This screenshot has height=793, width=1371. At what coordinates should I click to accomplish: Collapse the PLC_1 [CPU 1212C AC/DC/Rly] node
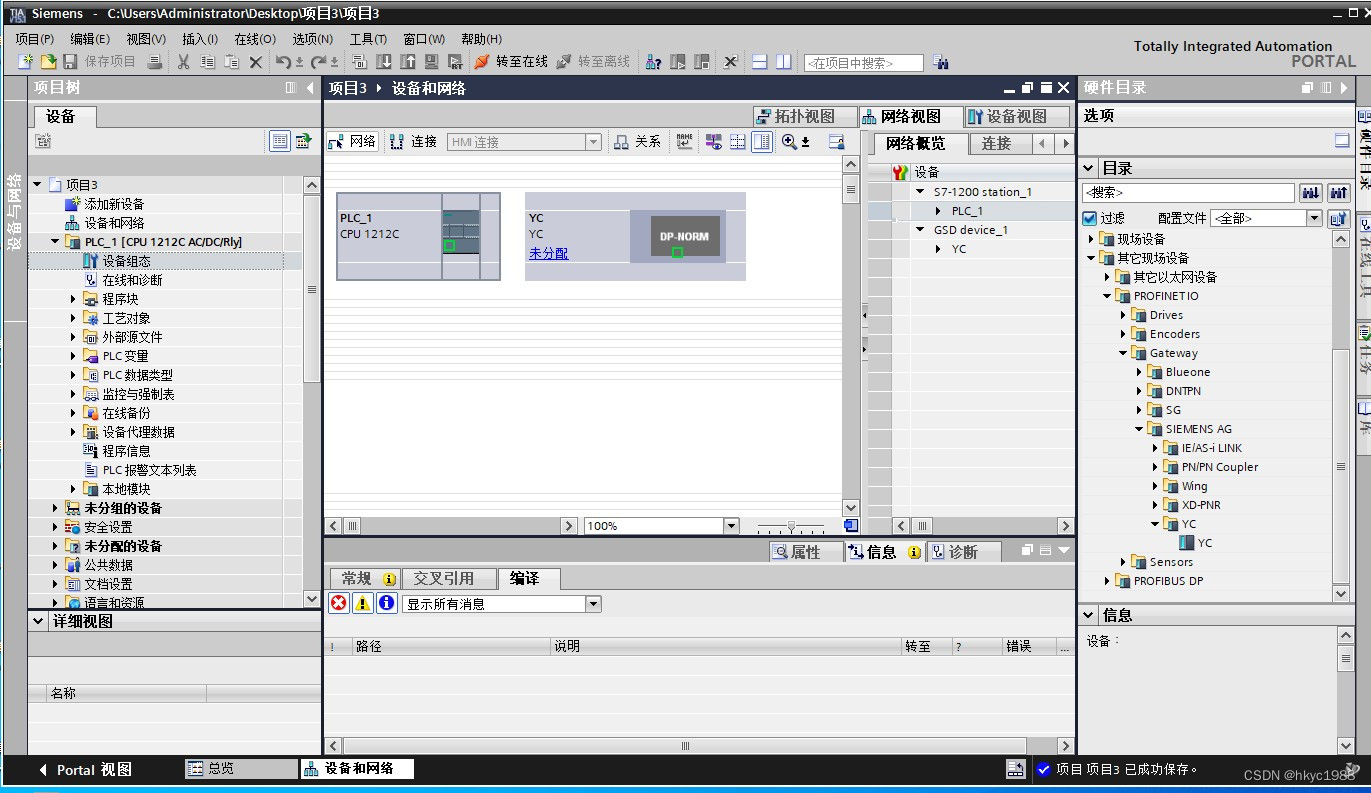click(55, 242)
